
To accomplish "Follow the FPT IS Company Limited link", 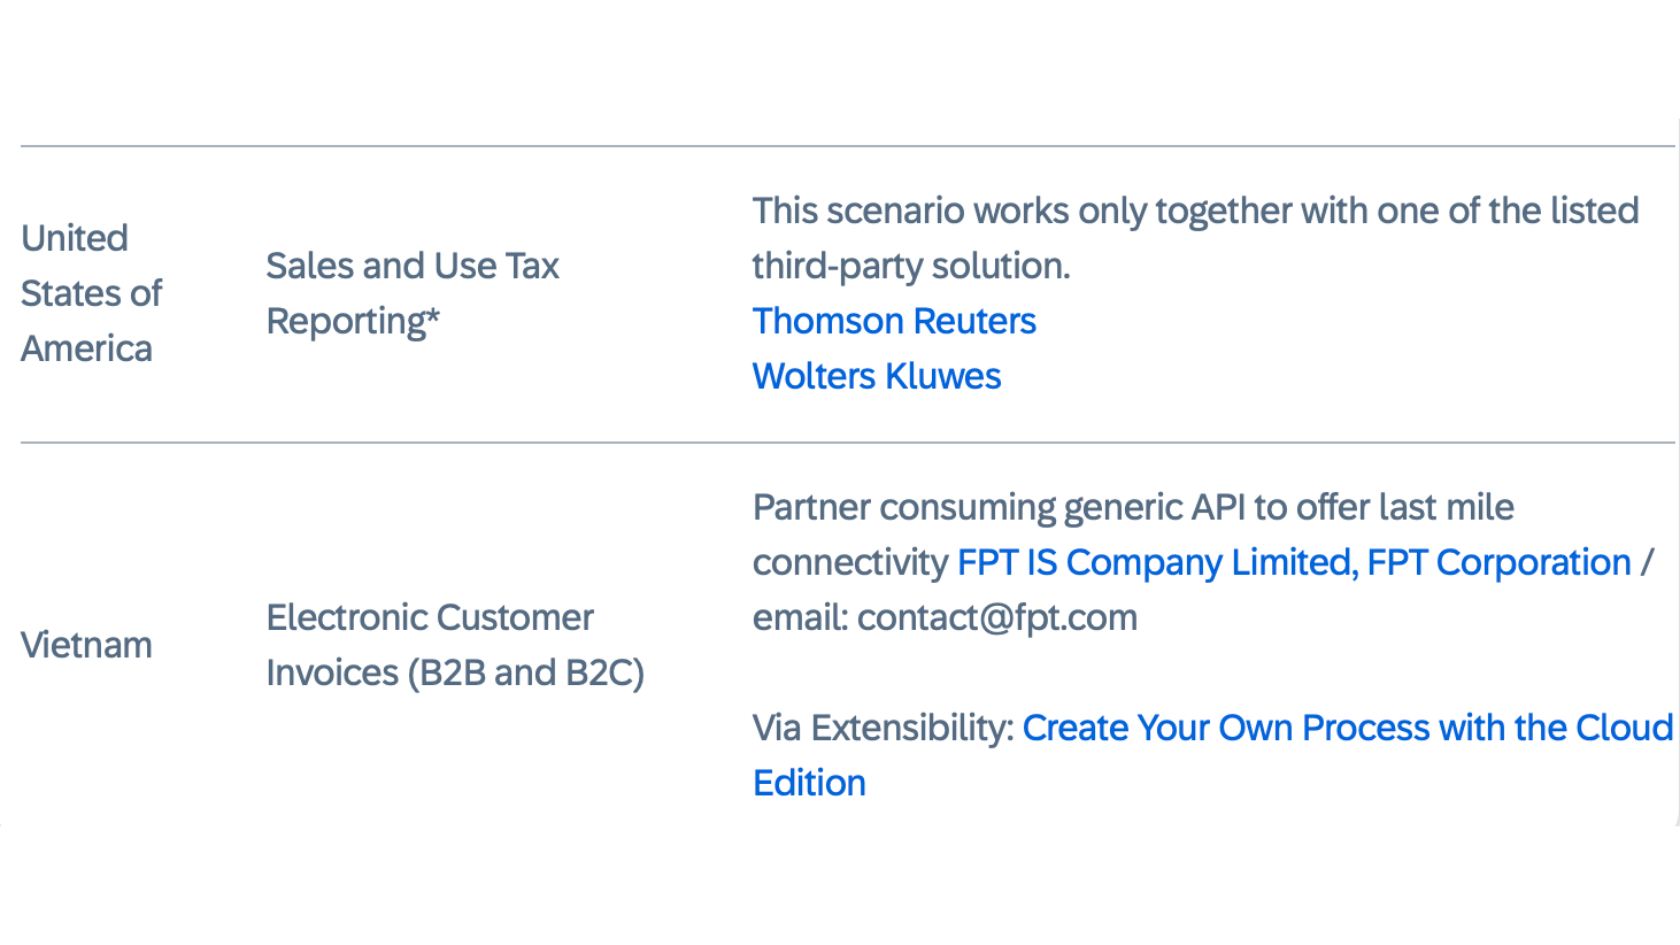I will point(1155,562).
